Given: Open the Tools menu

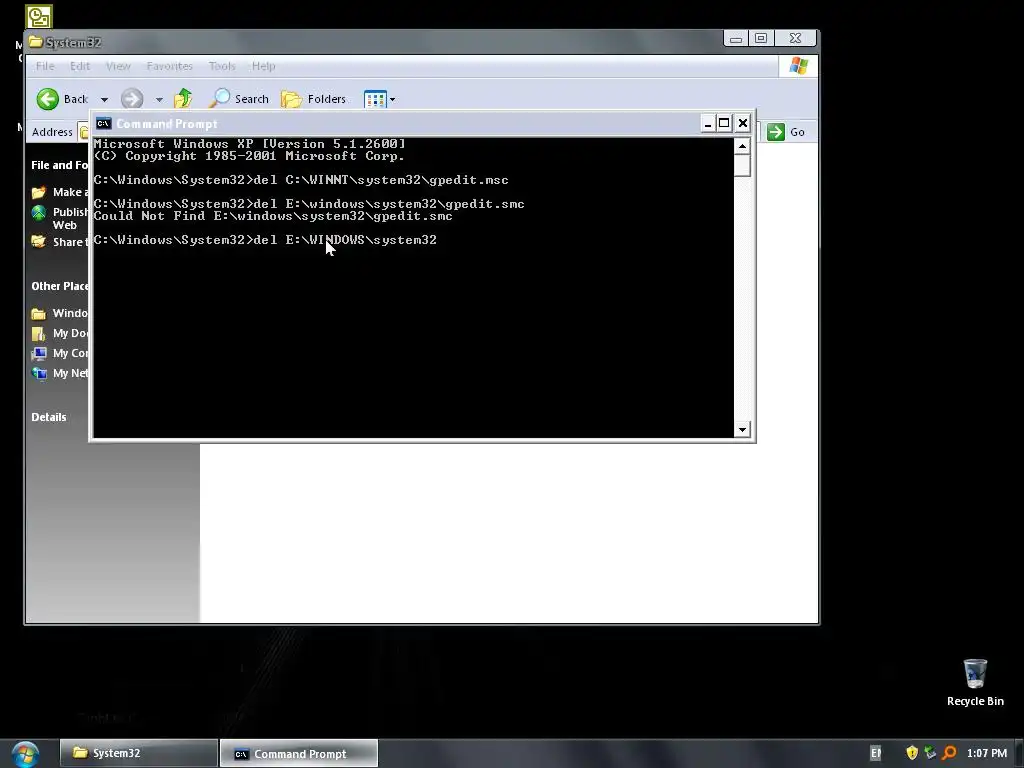Looking at the screenshot, I should coord(222,66).
